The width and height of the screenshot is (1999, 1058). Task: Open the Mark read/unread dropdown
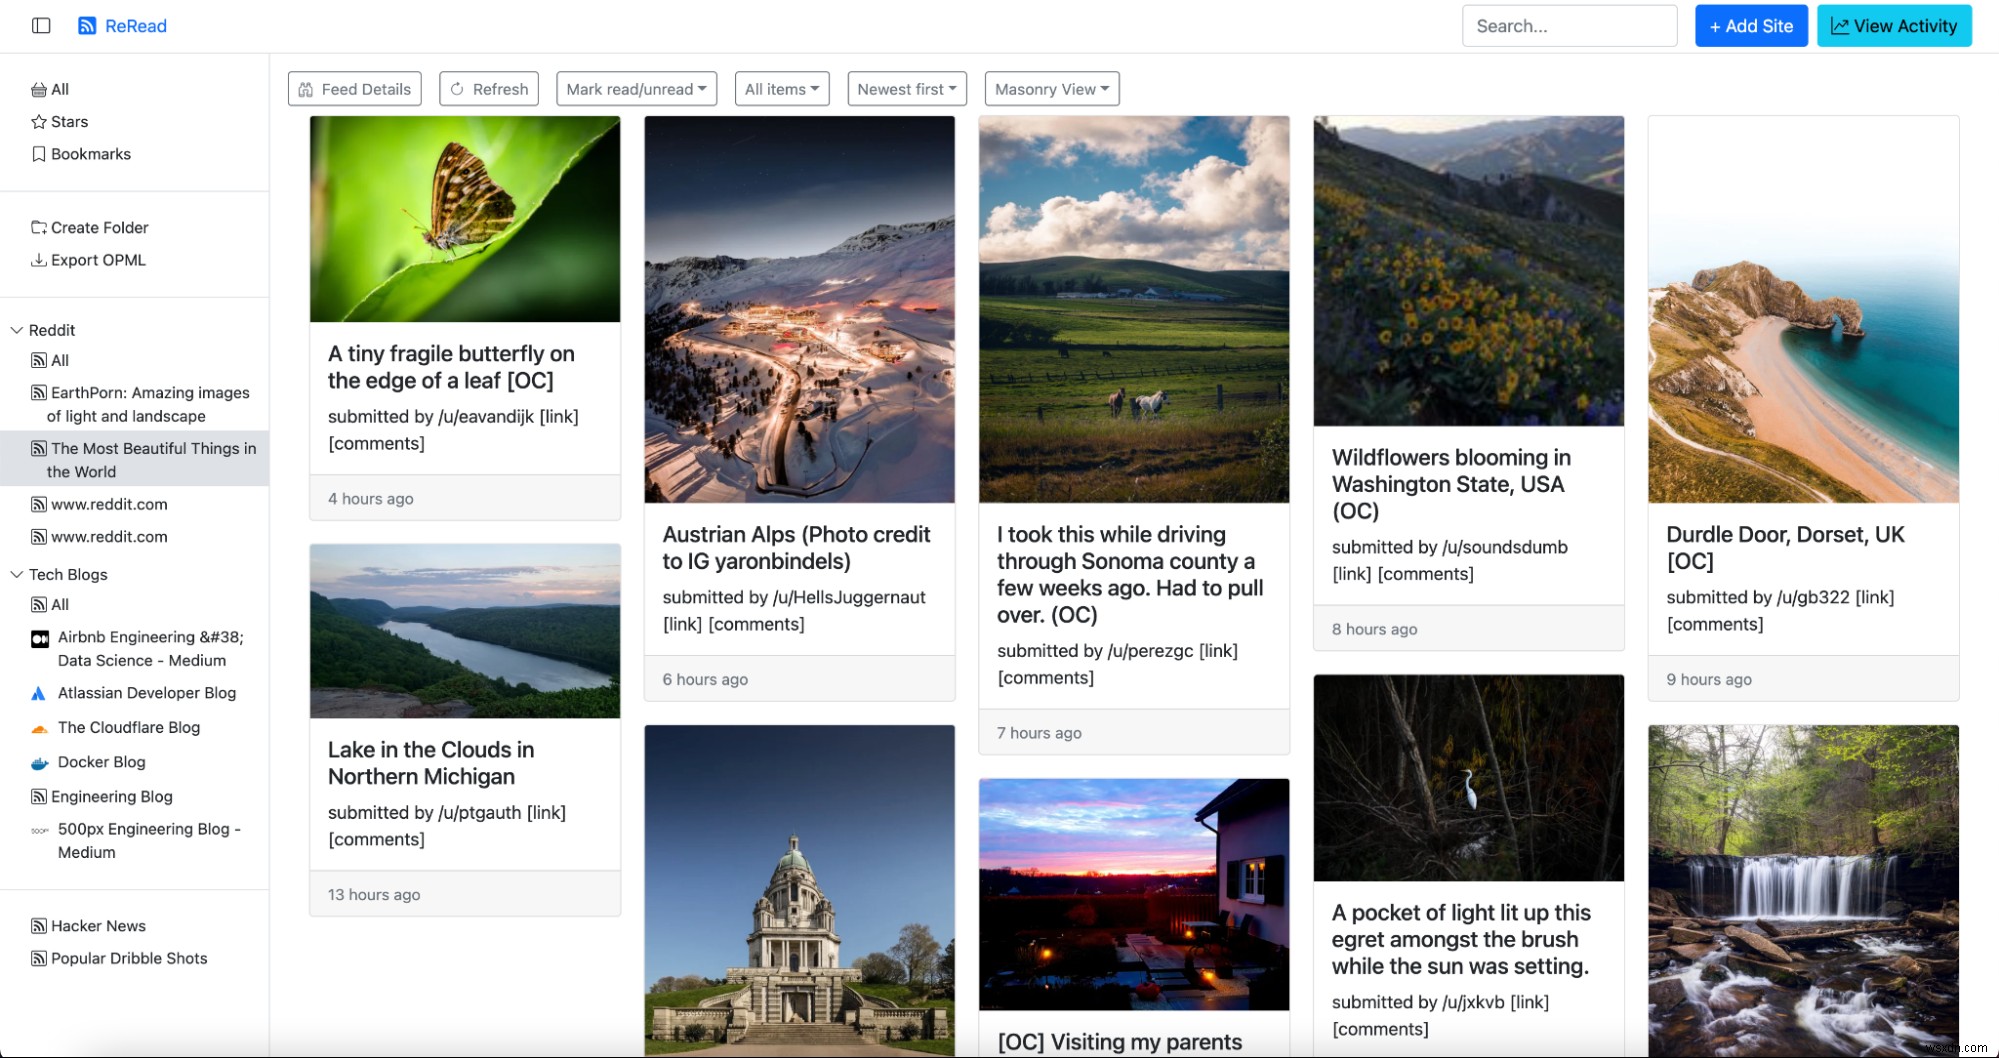point(637,89)
